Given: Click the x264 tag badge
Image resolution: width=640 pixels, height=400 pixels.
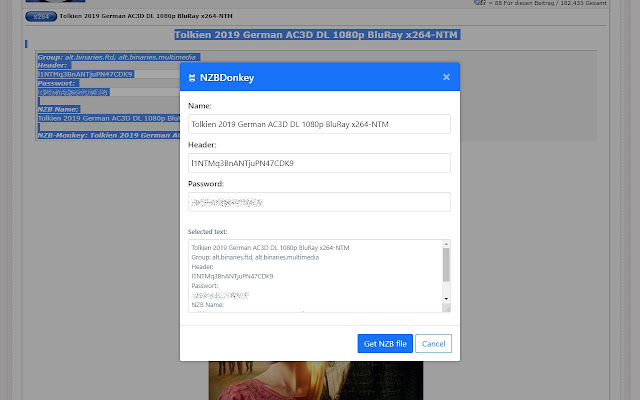Looking at the screenshot, I should pyautogui.click(x=40, y=17).
